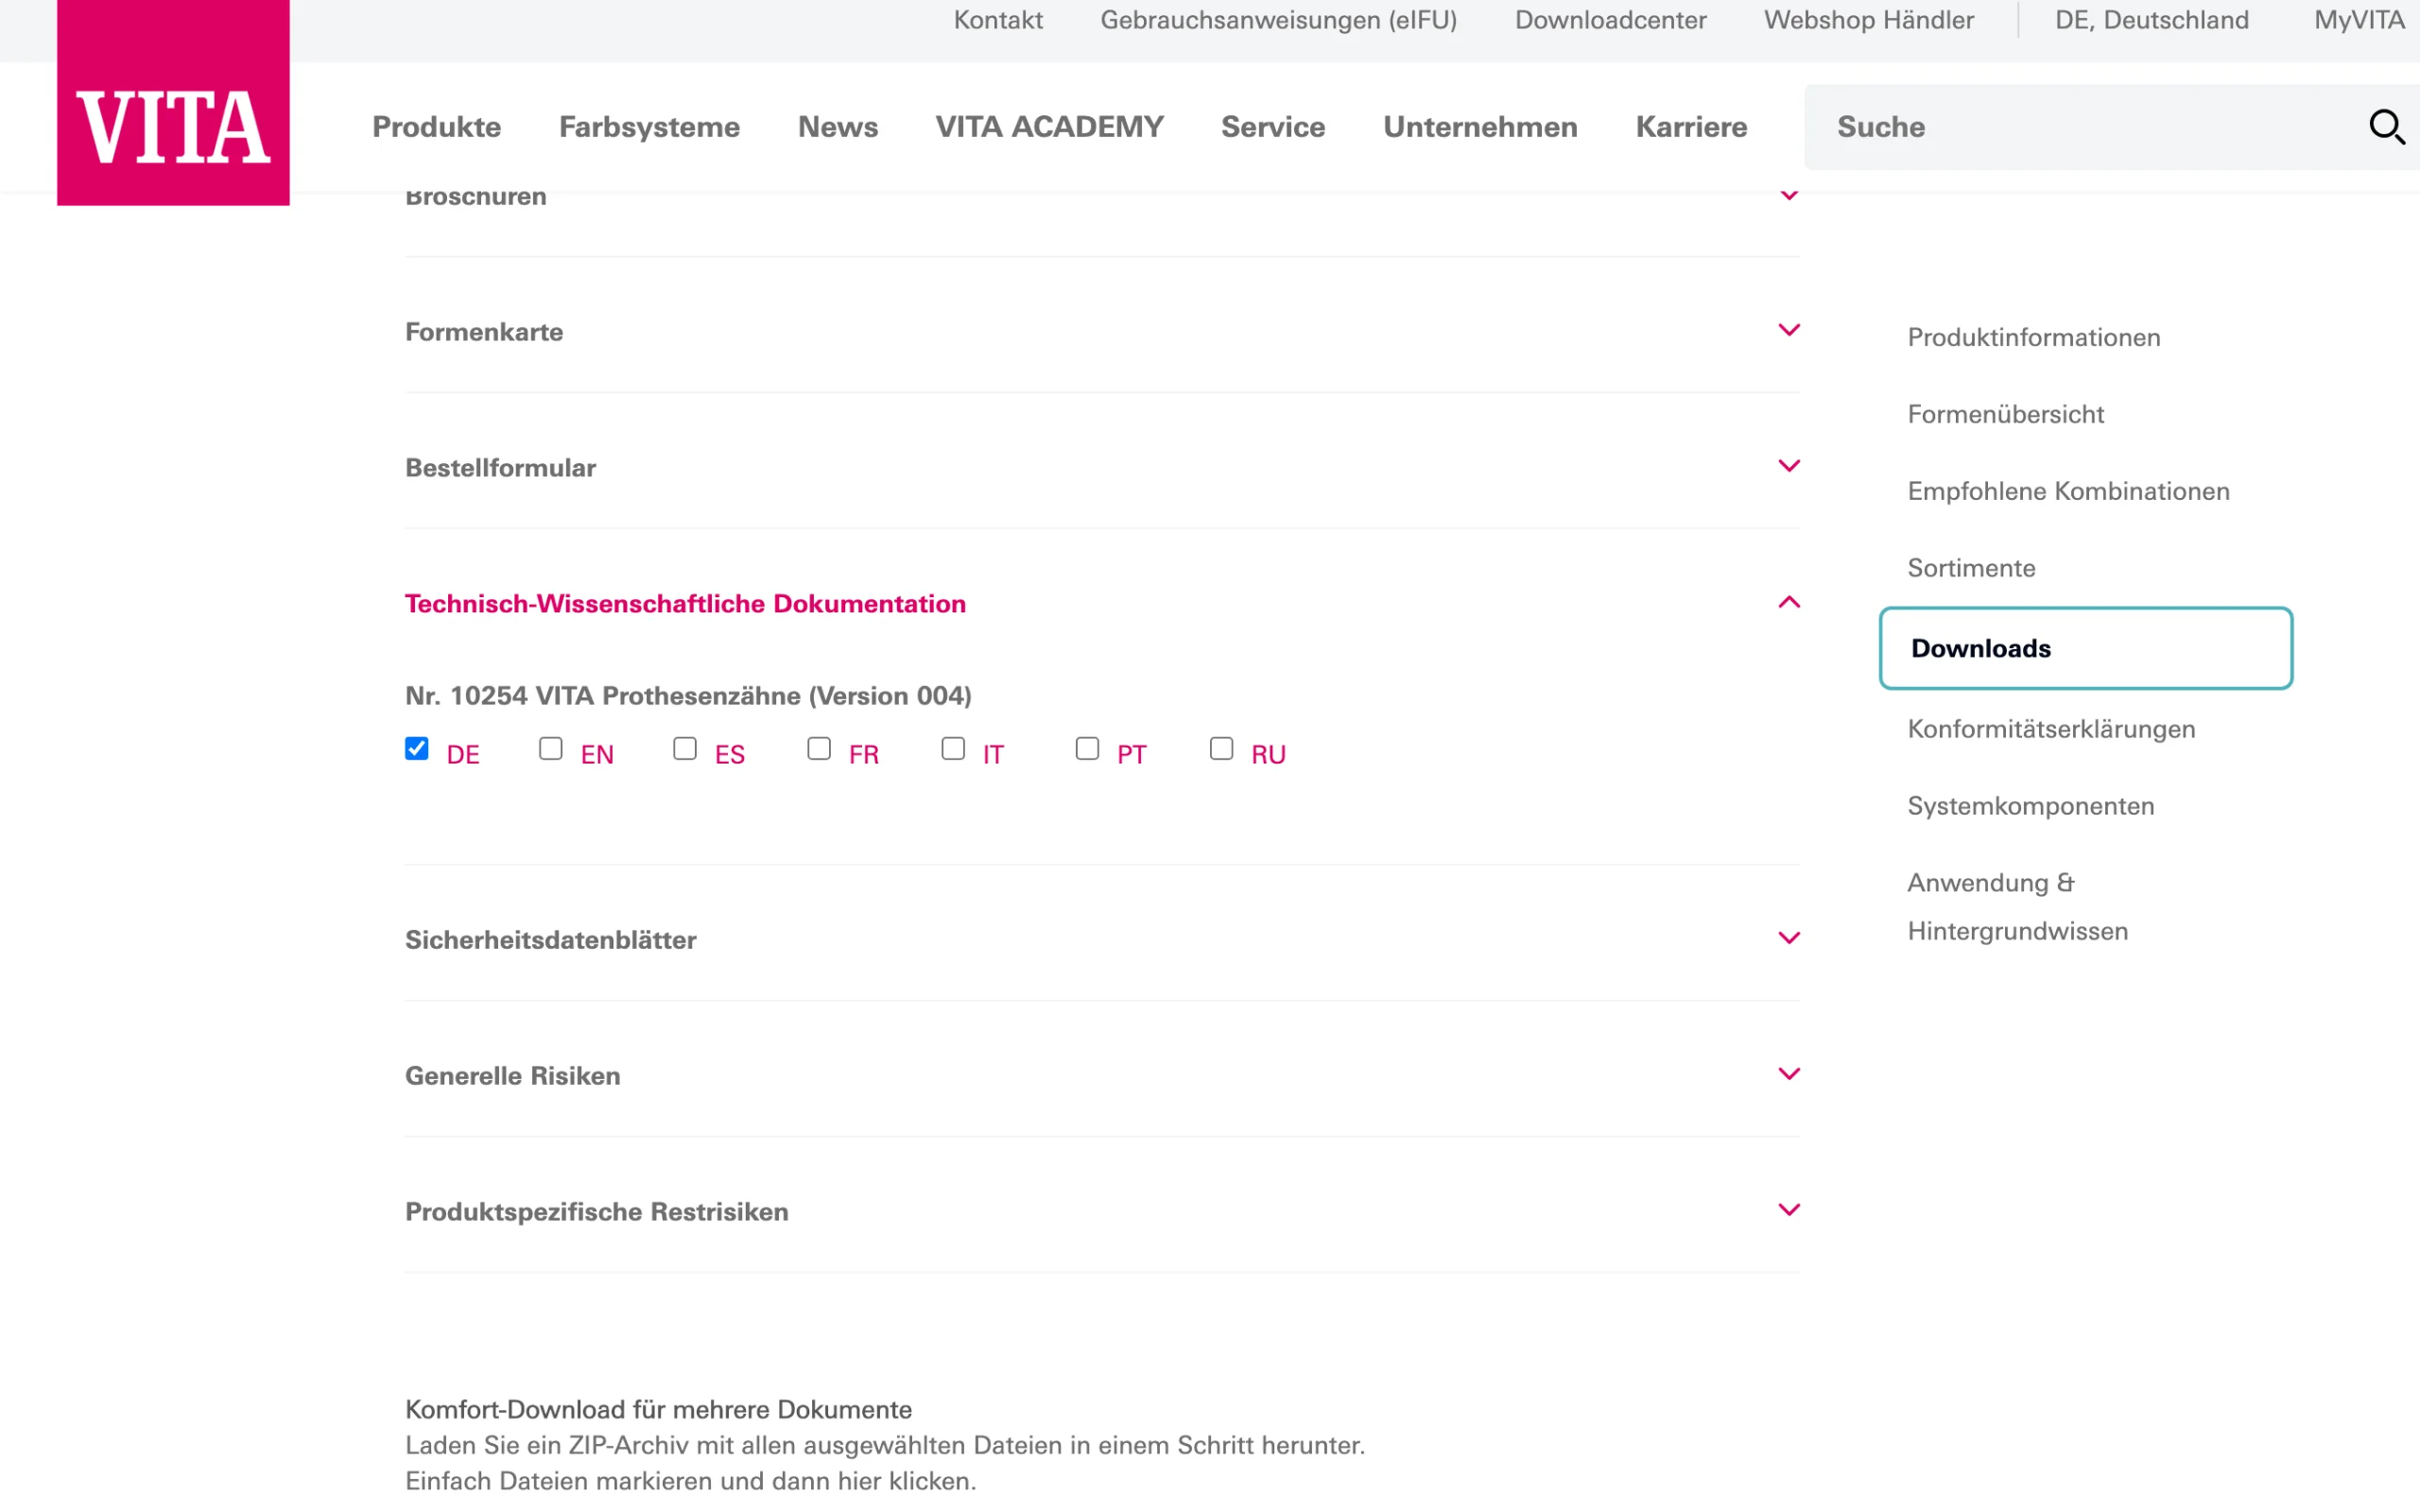Expand the Broschüren section chevron

point(1789,196)
